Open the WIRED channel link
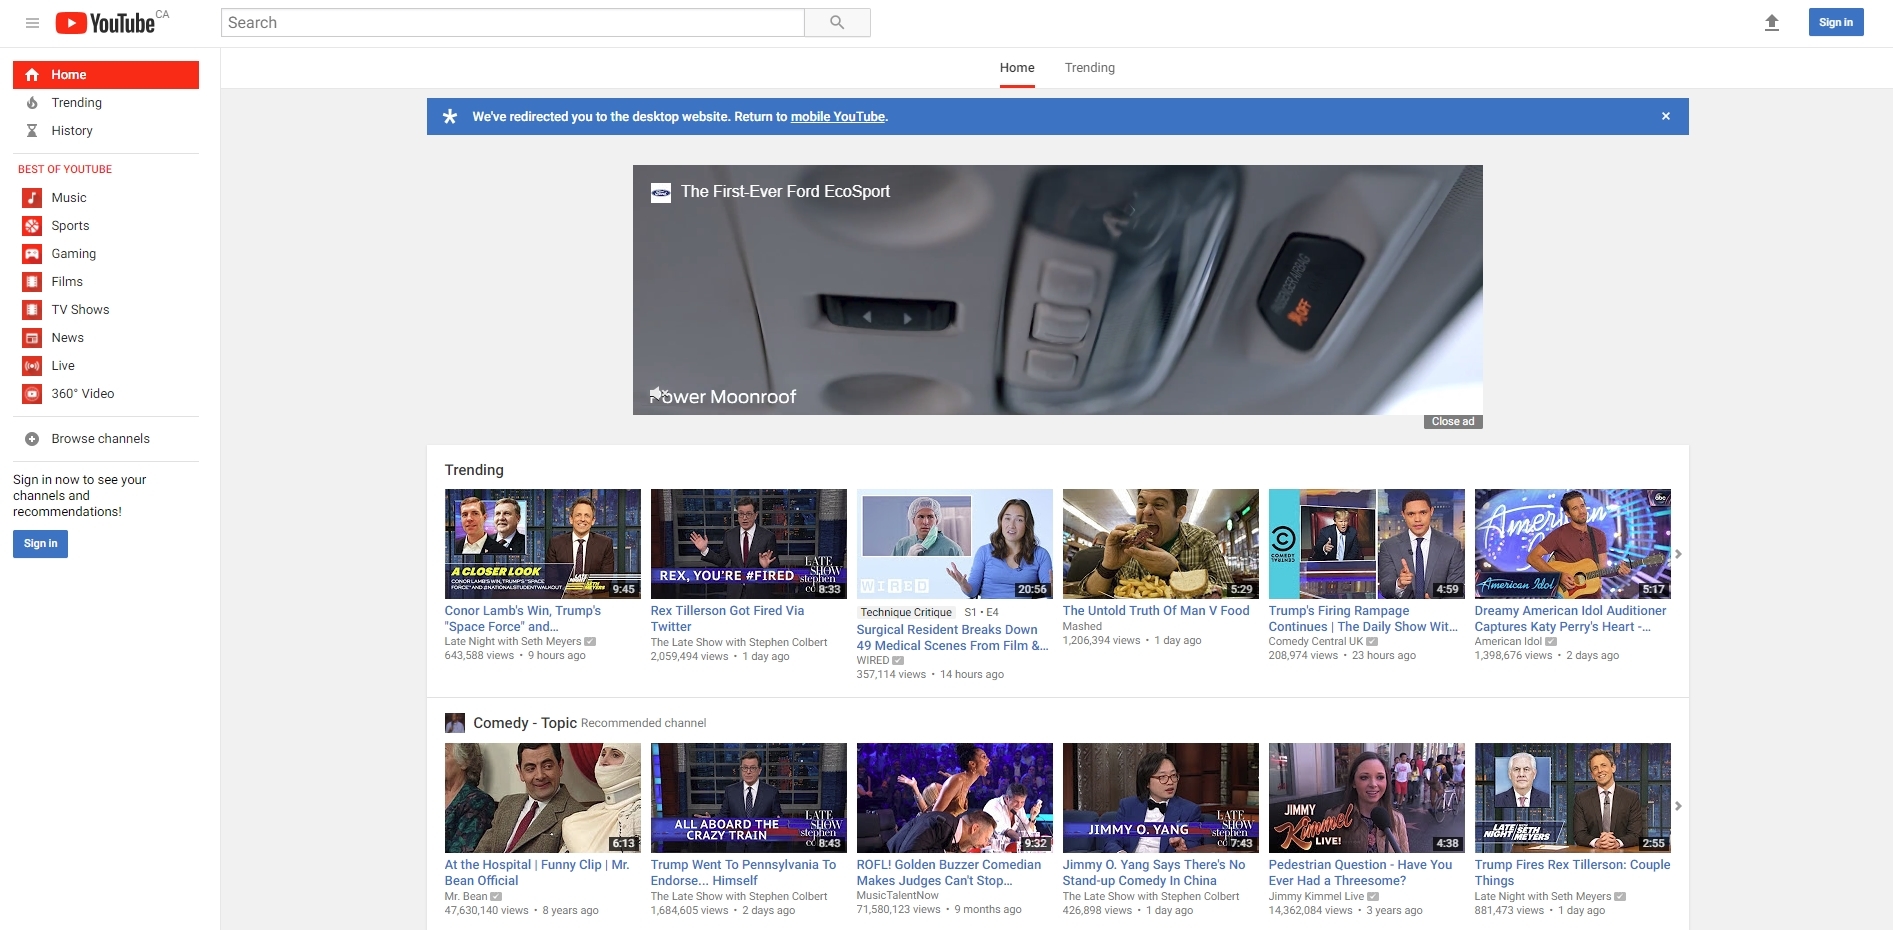The height and width of the screenshot is (930, 1893). pyautogui.click(x=873, y=661)
